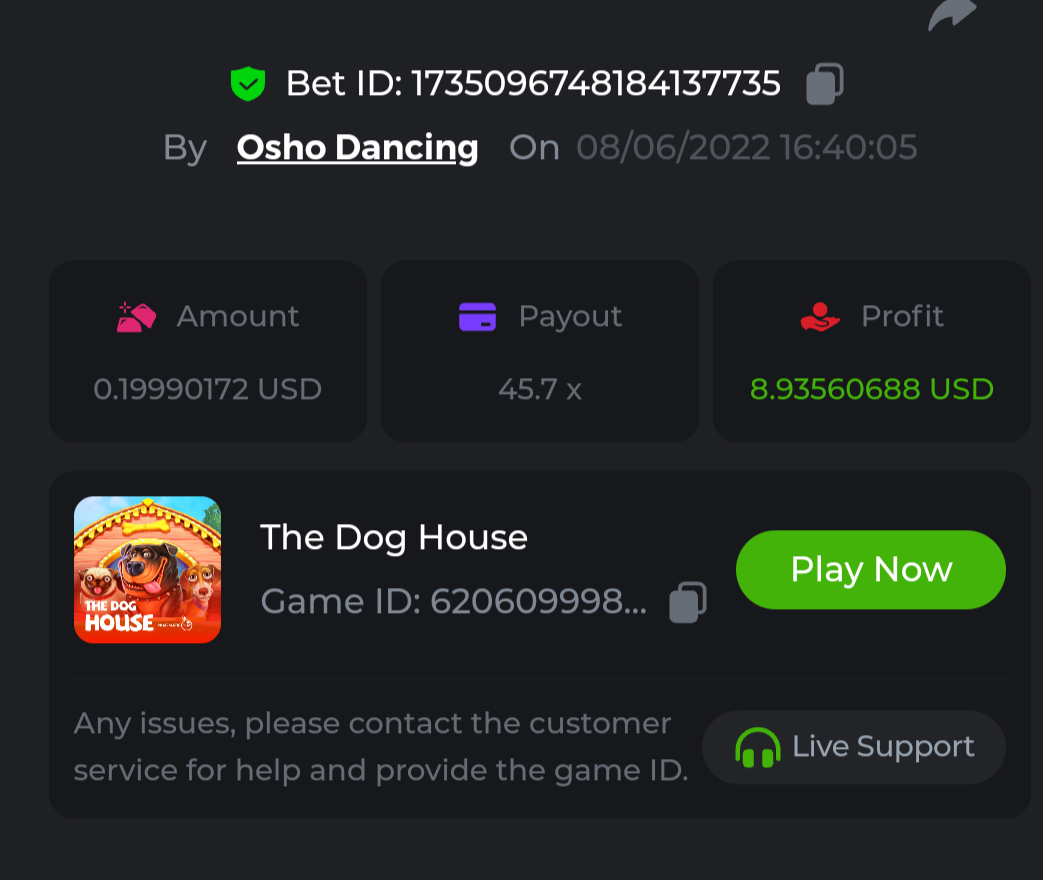The width and height of the screenshot is (1043, 880).
Task: Click the customer service help text
Action: coord(380,747)
